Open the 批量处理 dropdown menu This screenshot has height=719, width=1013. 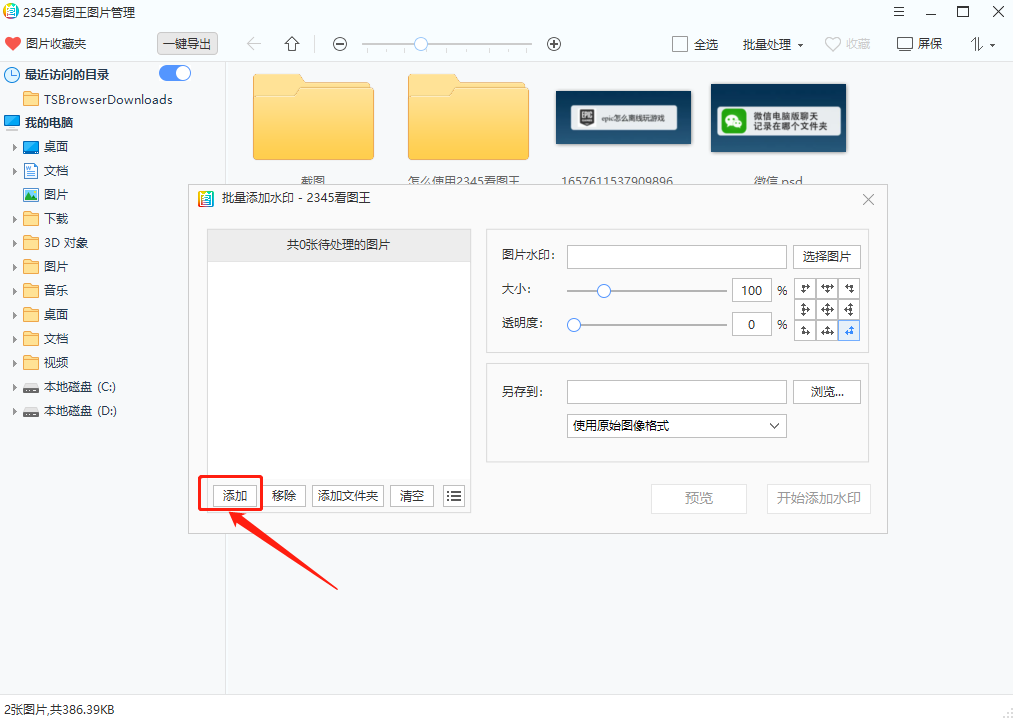pos(773,44)
